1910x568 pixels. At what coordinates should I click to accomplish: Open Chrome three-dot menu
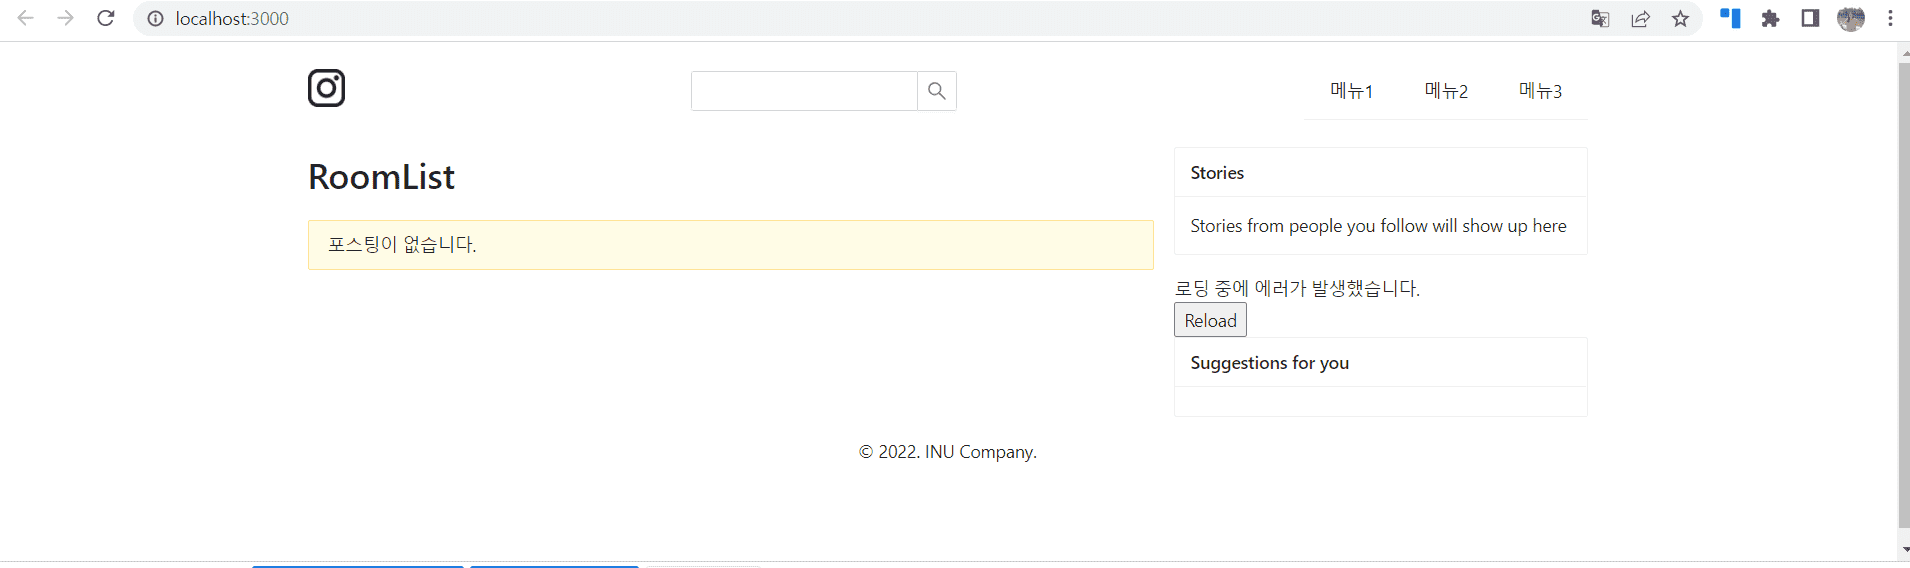pos(1890,18)
